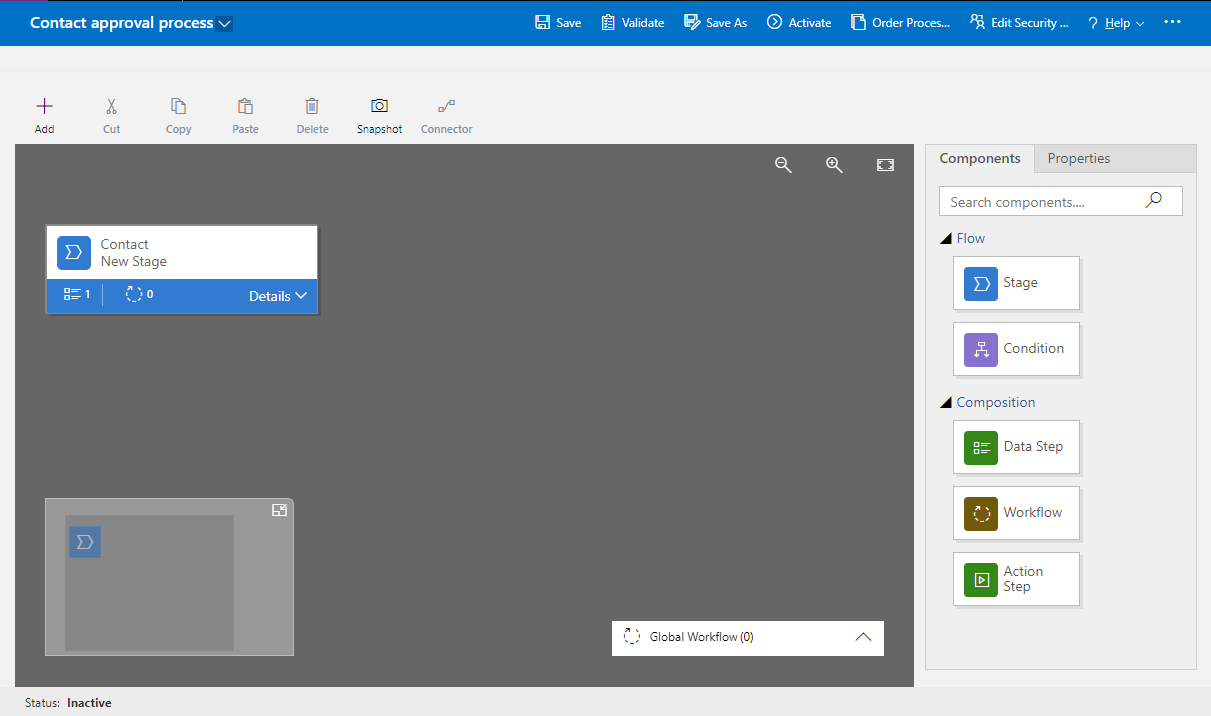Zoom in on the designer canvas
The image size is (1211, 716).
point(834,165)
